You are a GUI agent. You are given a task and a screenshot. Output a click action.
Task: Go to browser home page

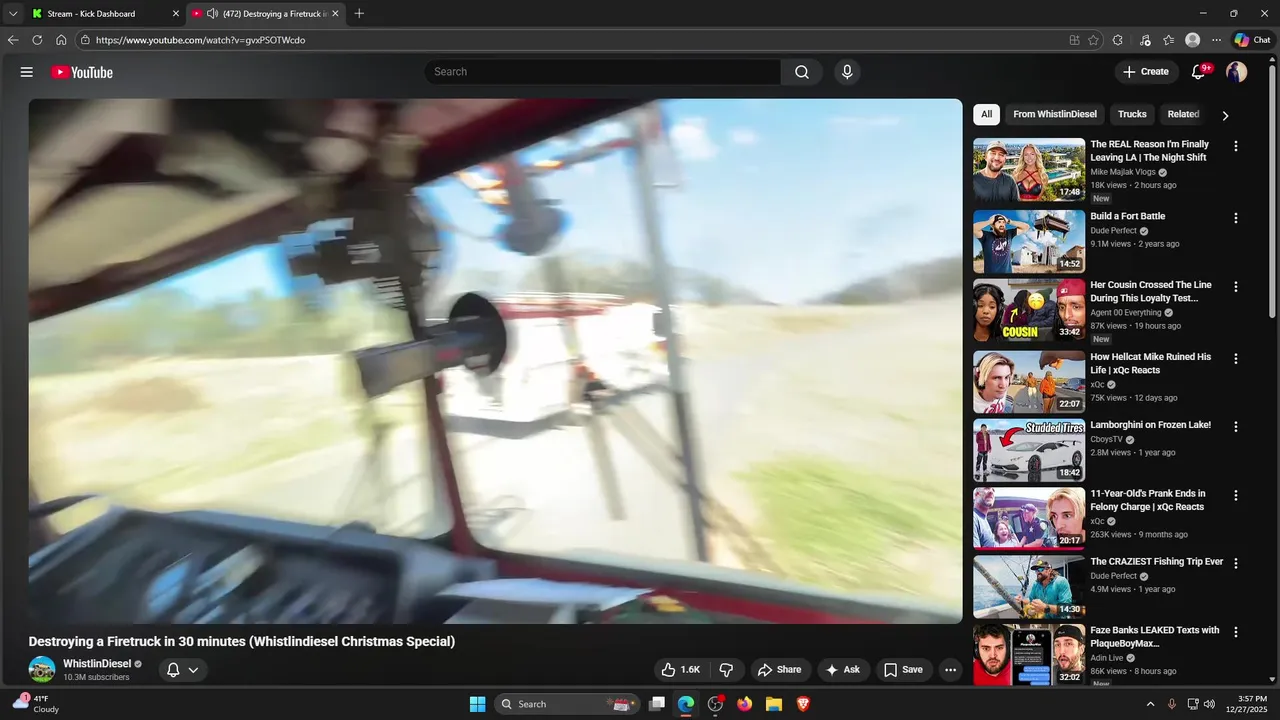pyautogui.click(x=61, y=40)
